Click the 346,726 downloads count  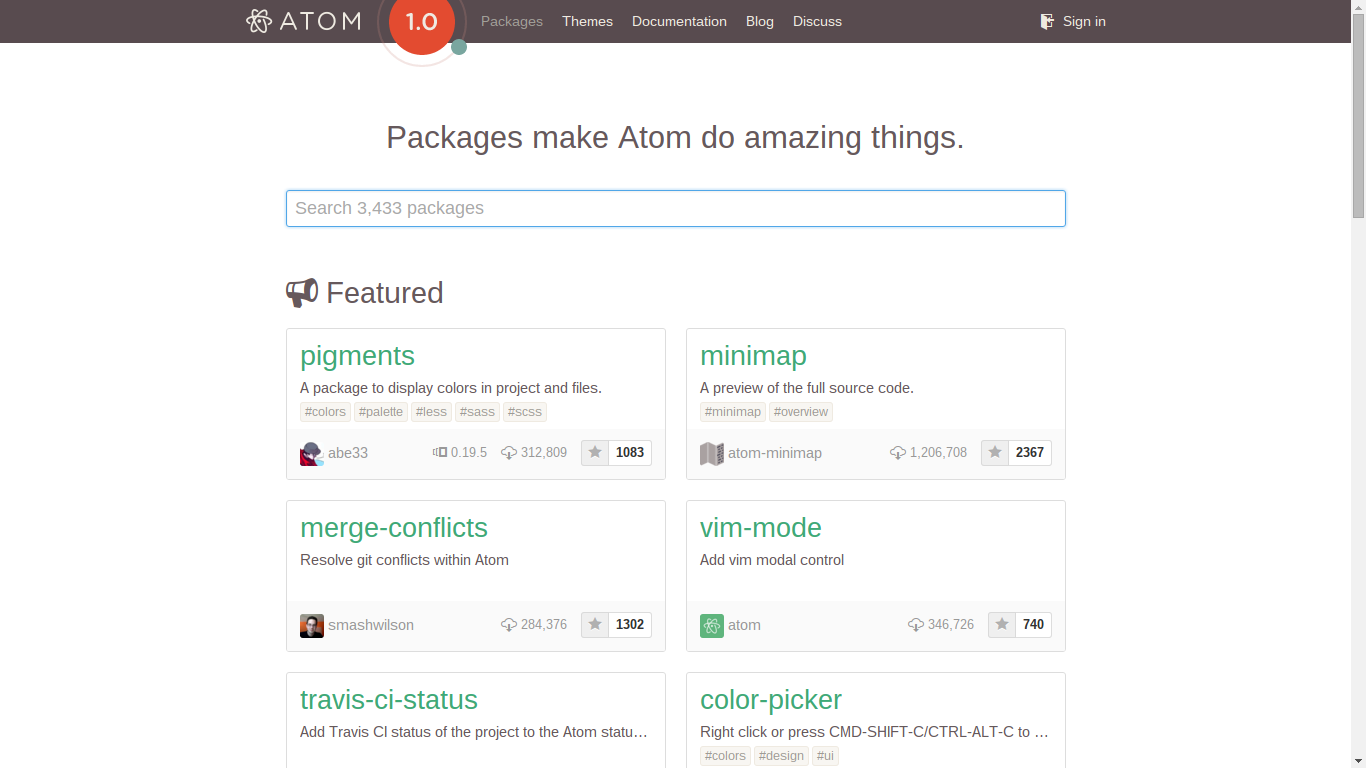click(x=951, y=625)
